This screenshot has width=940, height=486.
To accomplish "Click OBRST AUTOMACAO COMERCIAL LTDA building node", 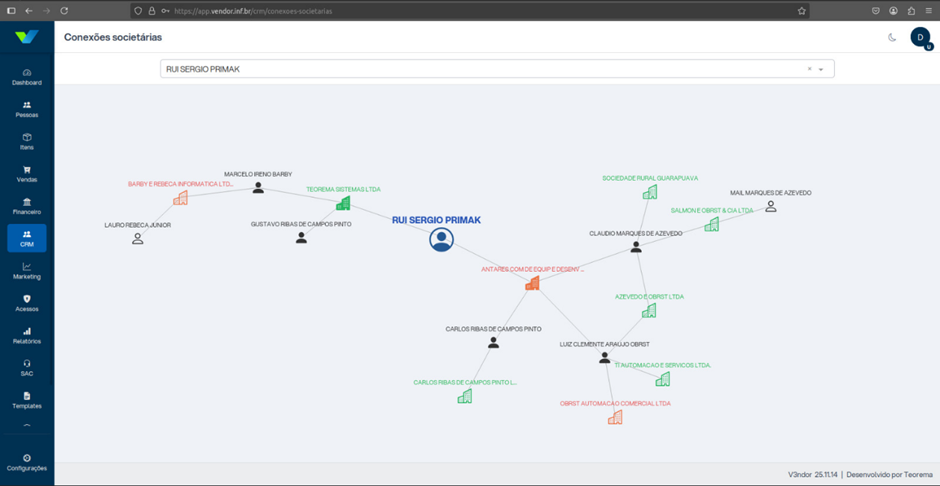I will tap(615, 418).
